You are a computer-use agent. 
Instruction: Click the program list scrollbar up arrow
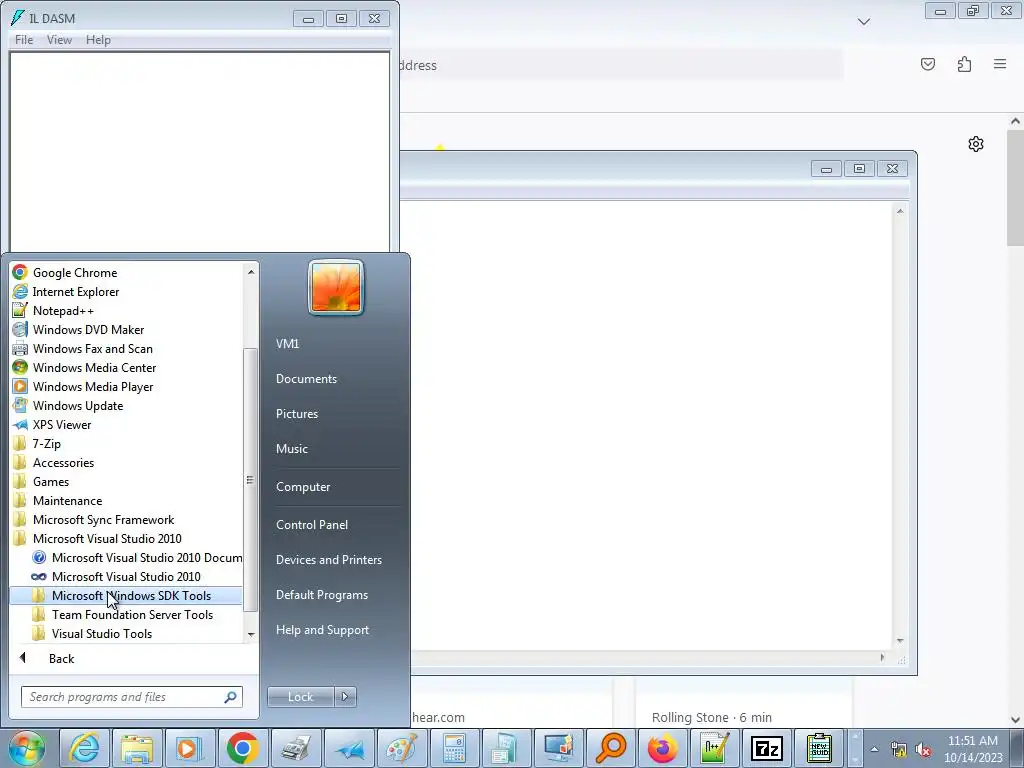point(250,271)
